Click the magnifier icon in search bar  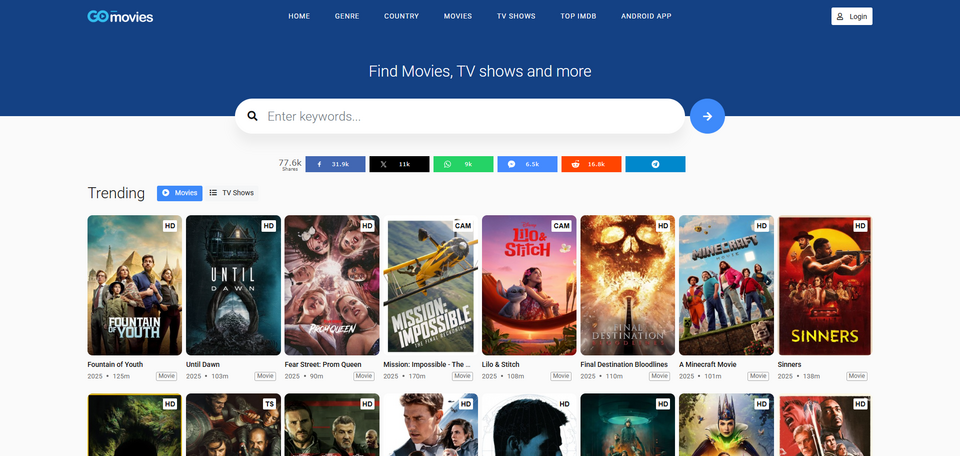point(252,116)
